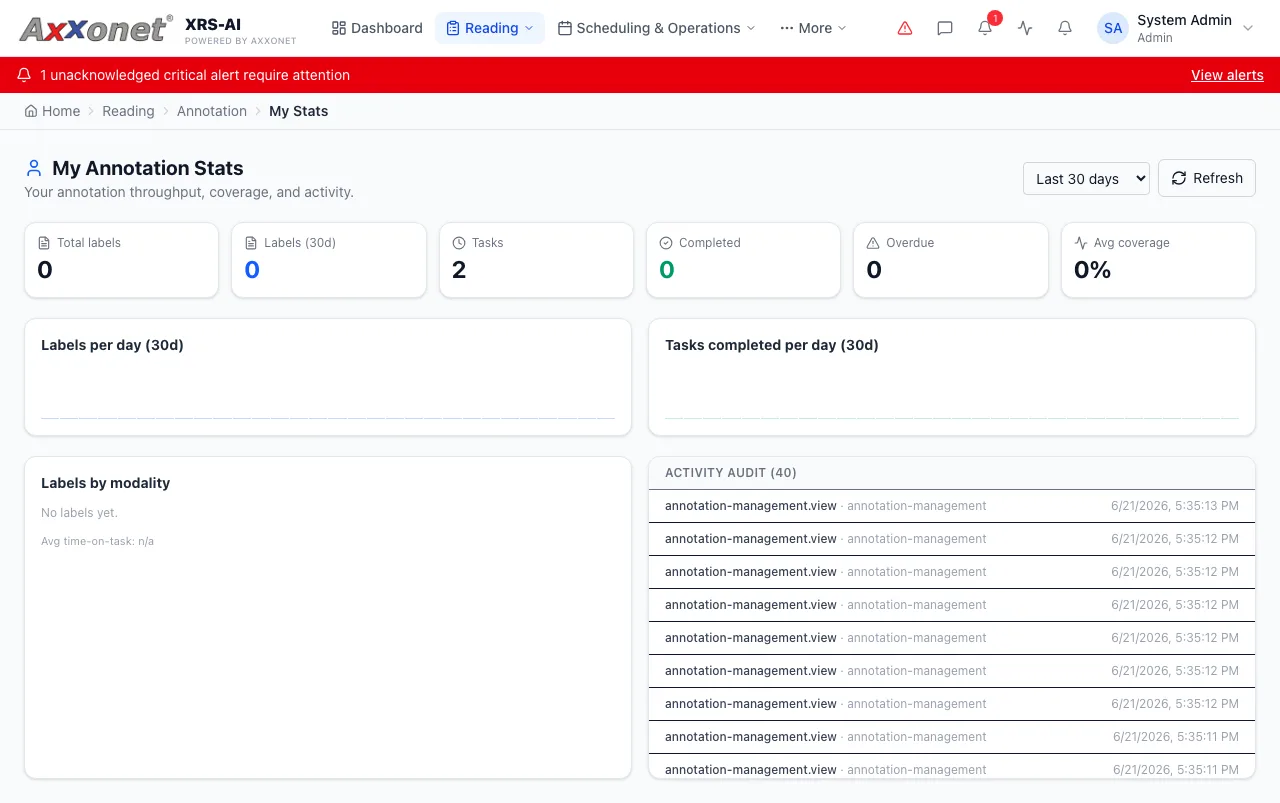Click the activity pulse icon in header

pos(1025,28)
